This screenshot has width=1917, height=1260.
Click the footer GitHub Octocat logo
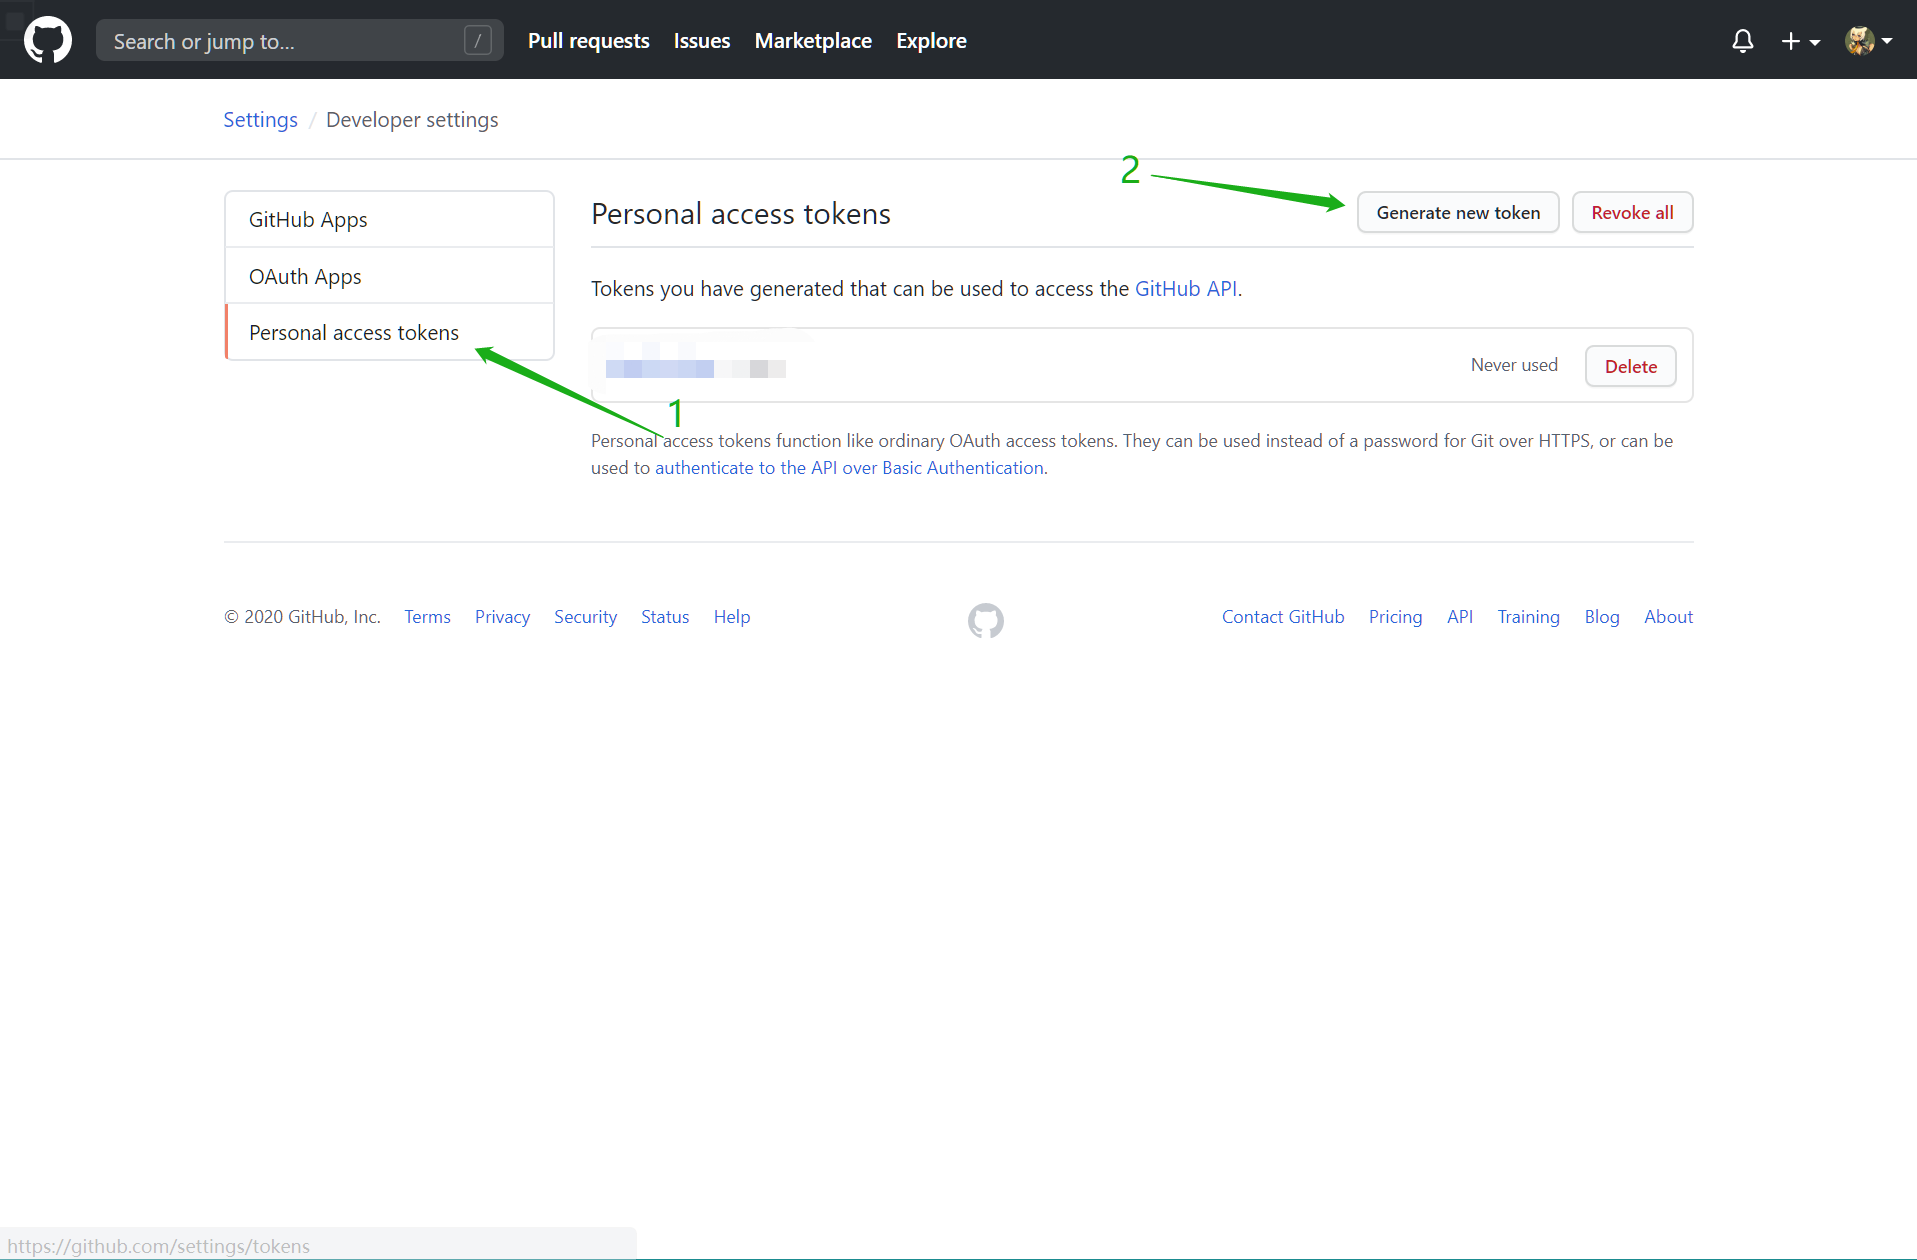pyautogui.click(x=985, y=620)
